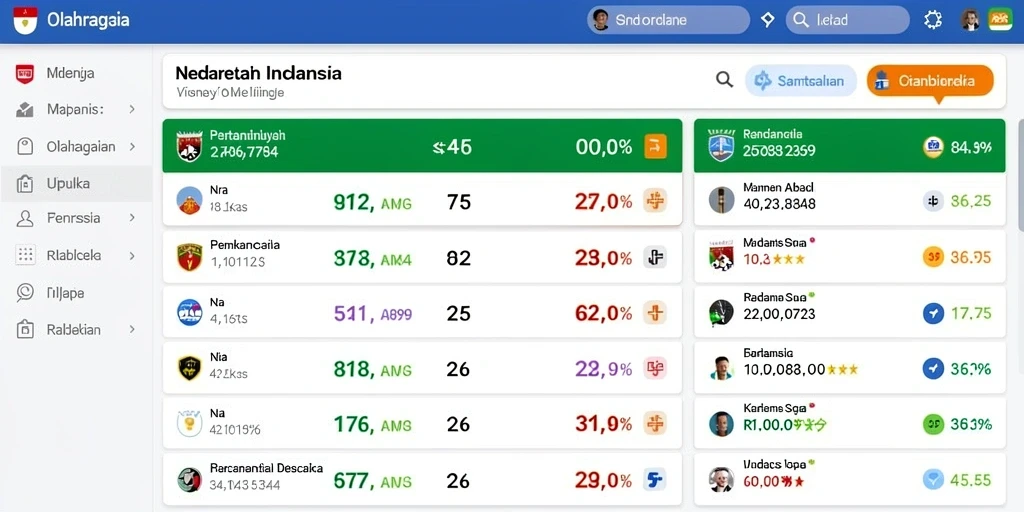Open the Penrssia sidebar item
This screenshot has height=512, width=1024.
(x=76, y=218)
